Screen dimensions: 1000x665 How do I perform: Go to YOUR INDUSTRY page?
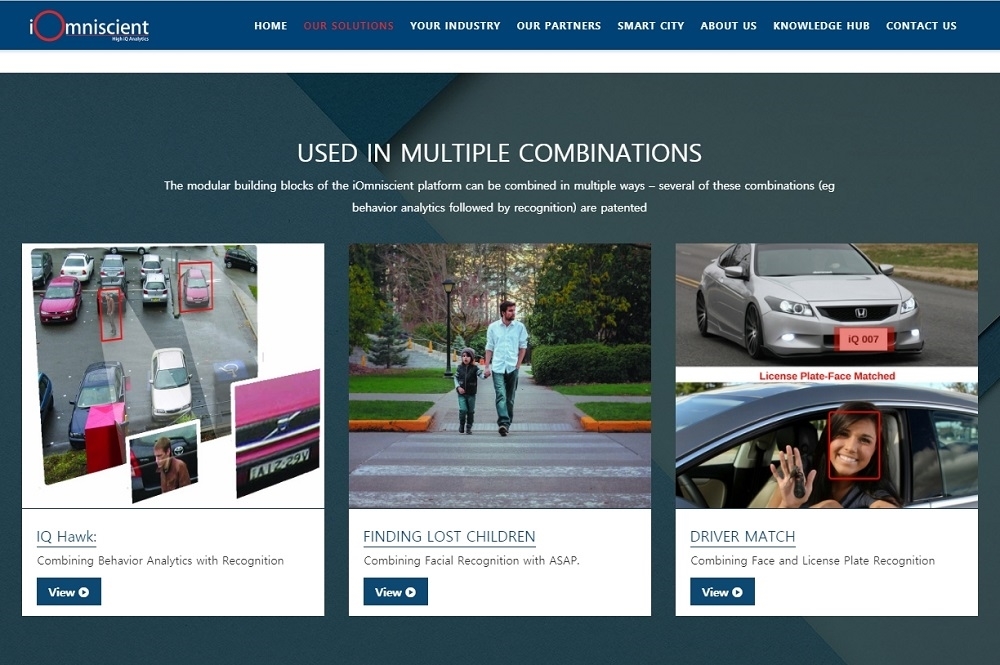click(455, 26)
